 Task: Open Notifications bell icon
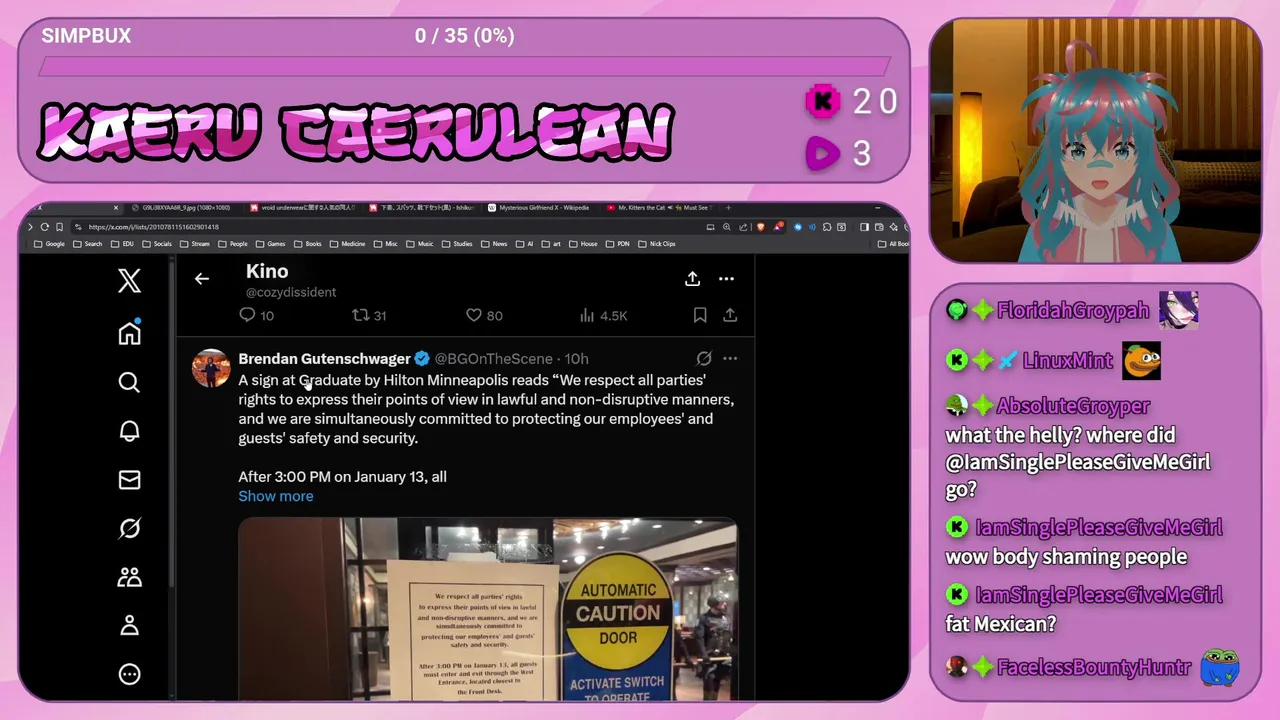[129, 431]
